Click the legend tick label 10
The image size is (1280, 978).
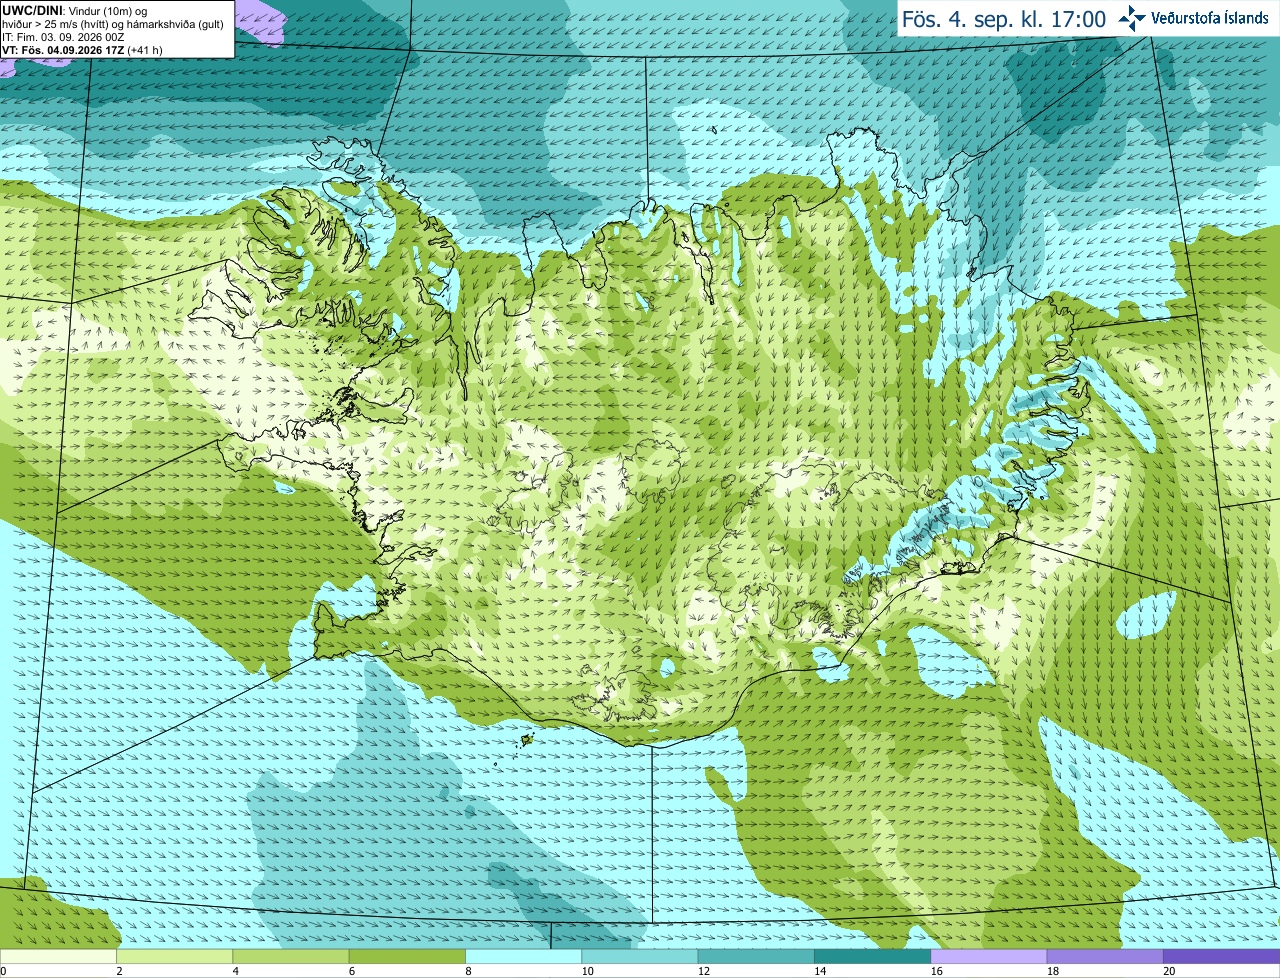[x=587, y=971]
